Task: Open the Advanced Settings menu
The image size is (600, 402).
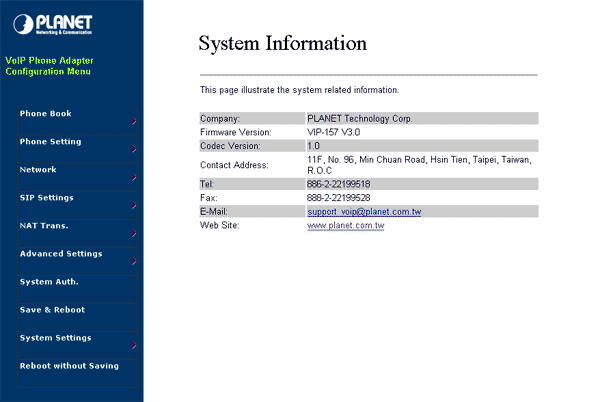Action: point(61,254)
